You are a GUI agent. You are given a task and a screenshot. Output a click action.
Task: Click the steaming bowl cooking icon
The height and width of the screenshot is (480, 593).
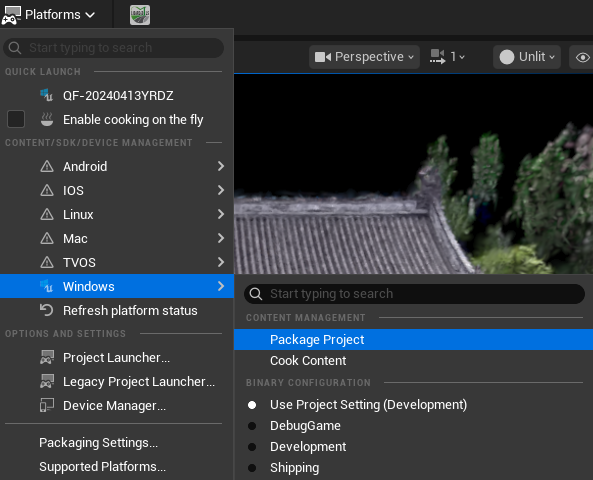pyautogui.click(x=47, y=119)
